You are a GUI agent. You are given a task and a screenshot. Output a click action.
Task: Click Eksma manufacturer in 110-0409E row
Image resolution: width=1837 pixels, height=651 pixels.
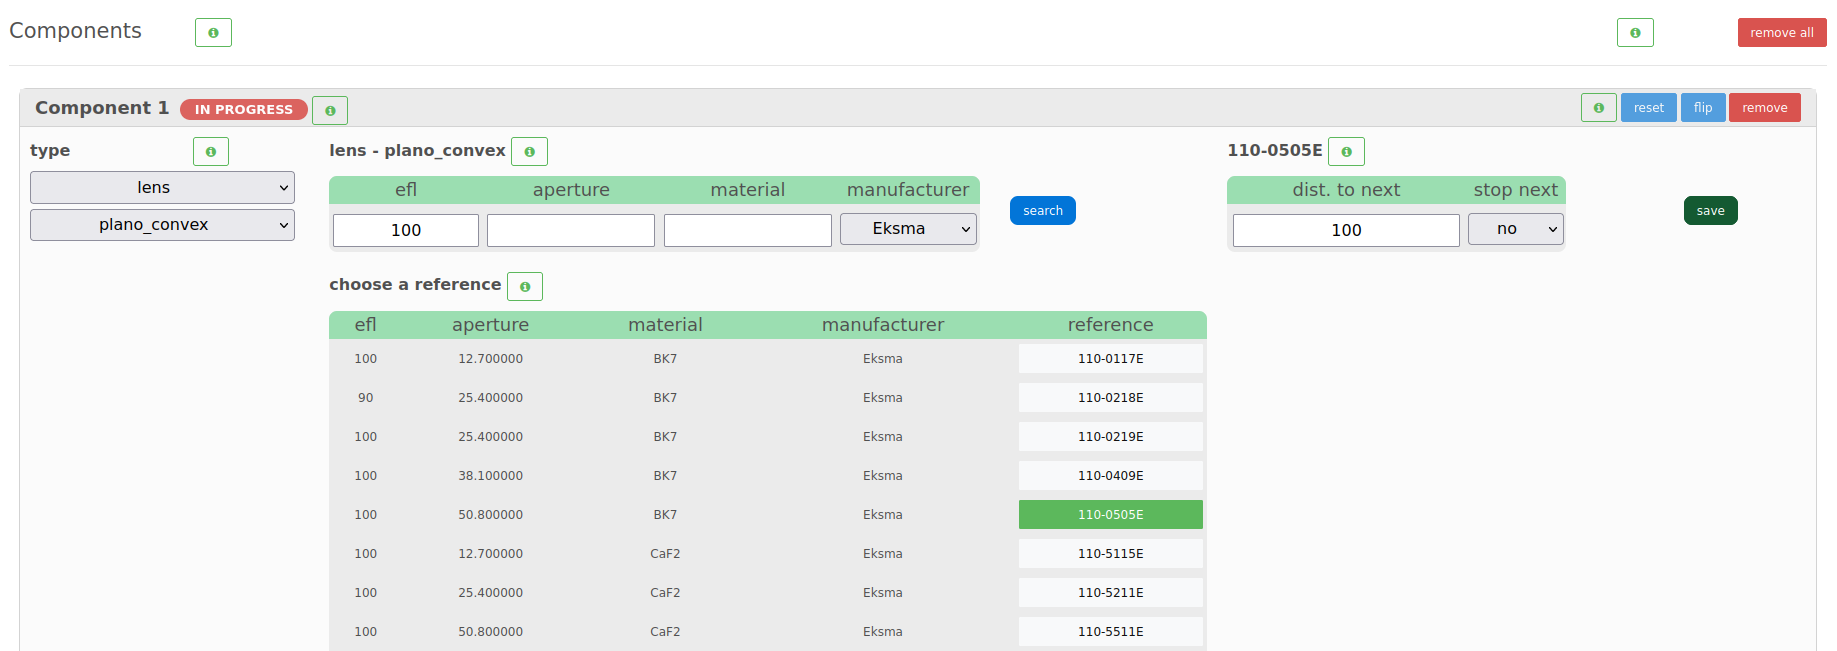click(x=883, y=475)
